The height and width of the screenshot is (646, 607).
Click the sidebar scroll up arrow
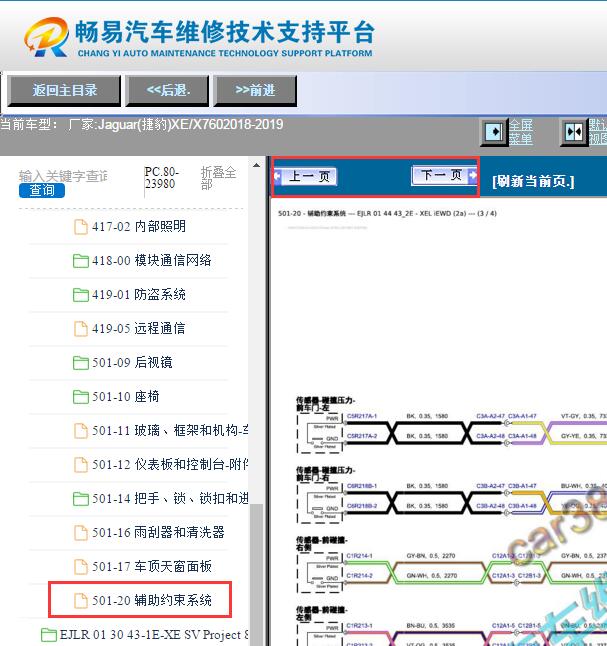tap(256, 166)
